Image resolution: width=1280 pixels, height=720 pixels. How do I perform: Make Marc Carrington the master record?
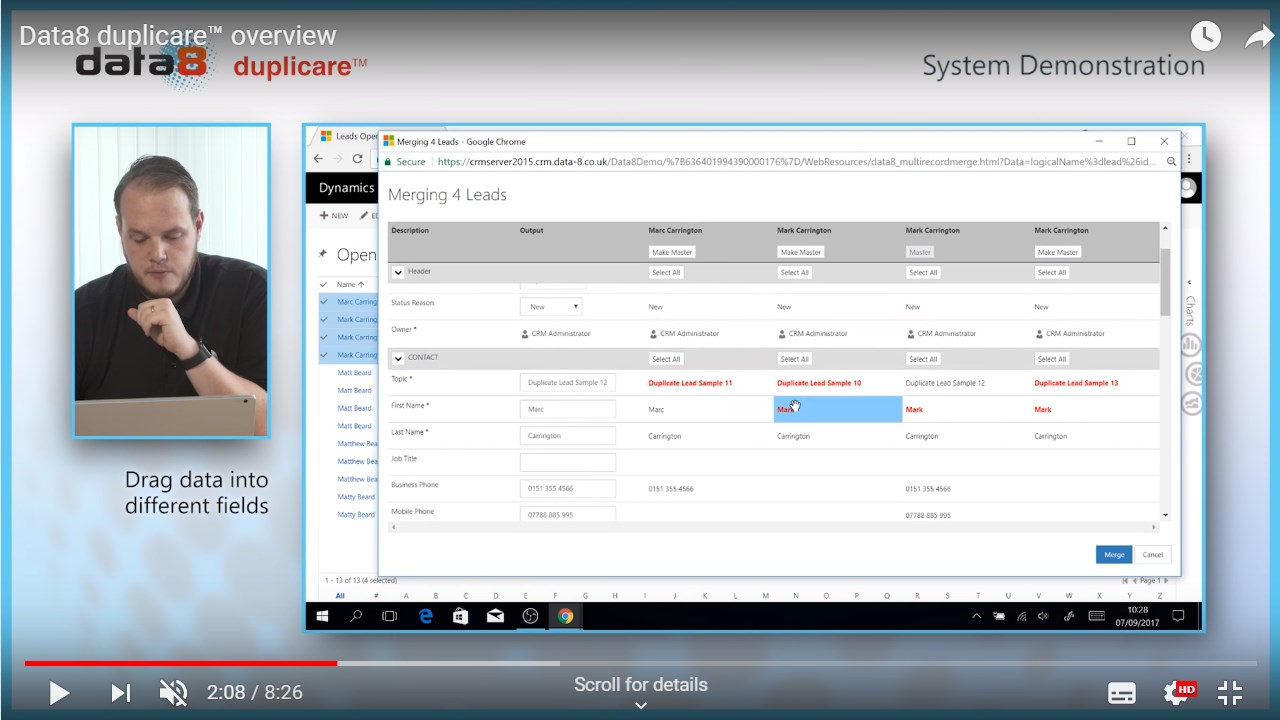pyautogui.click(x=671, y=252)
